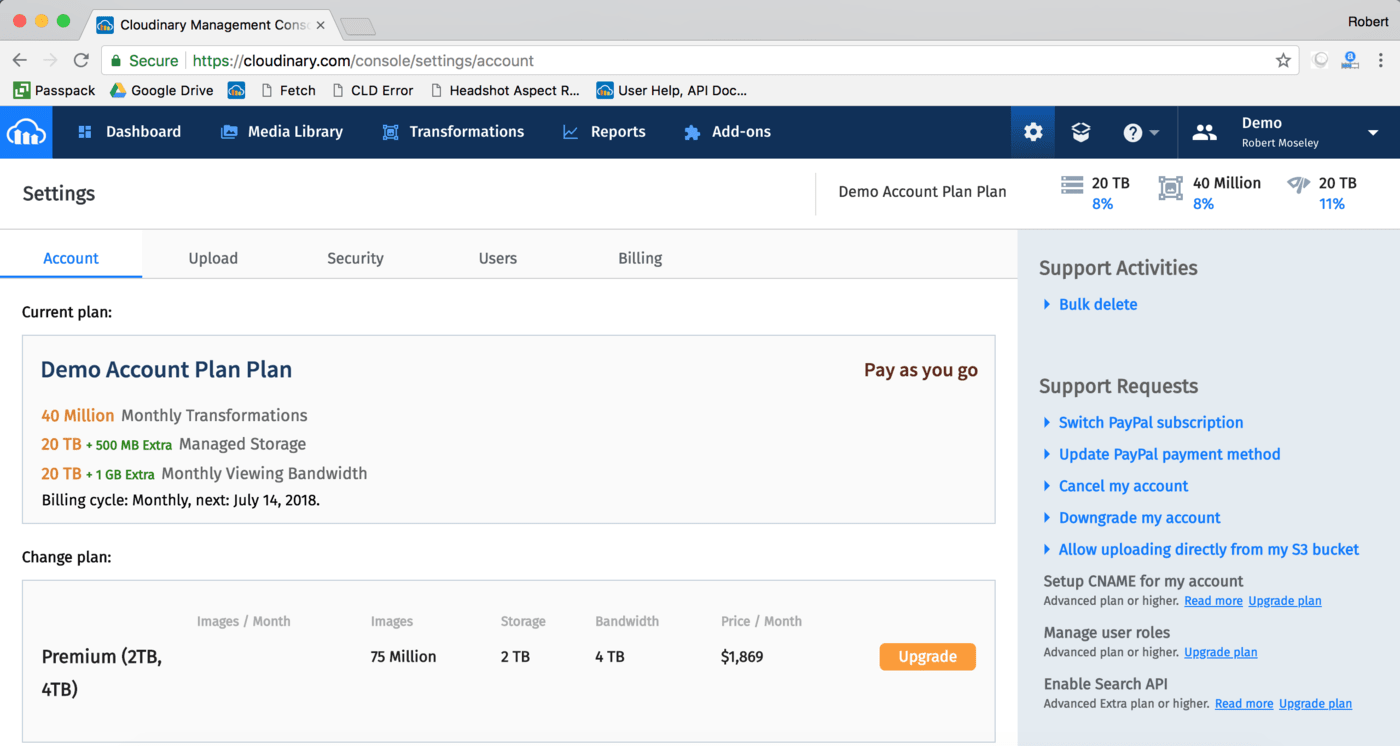Open User Help, API Doc bookmark
1400x746 pixels.
click(x=671, y=90)
